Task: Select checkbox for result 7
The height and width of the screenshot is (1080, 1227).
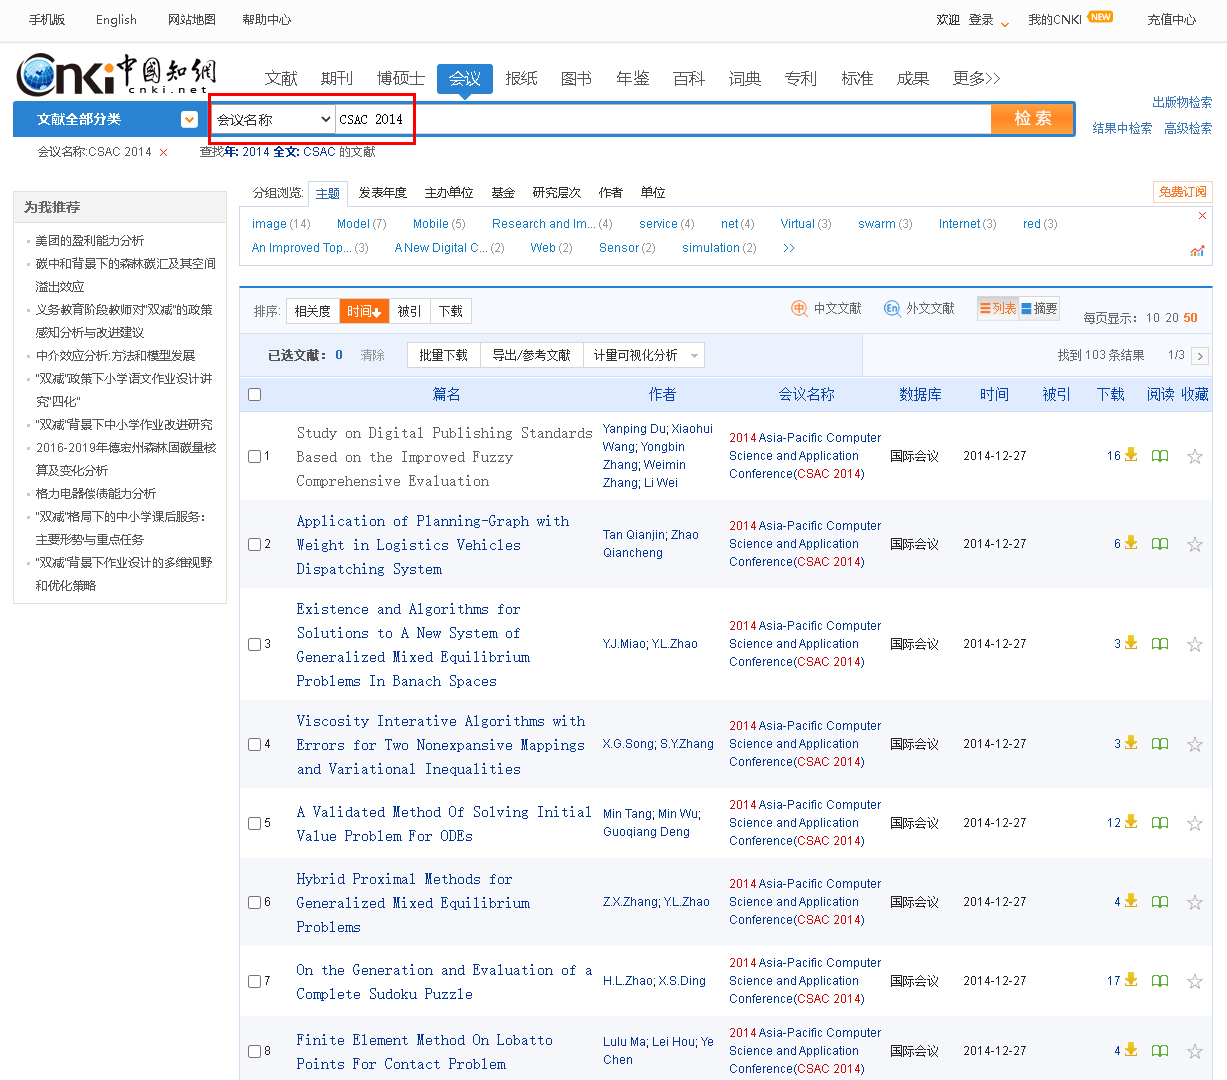Action: [254, 981]
